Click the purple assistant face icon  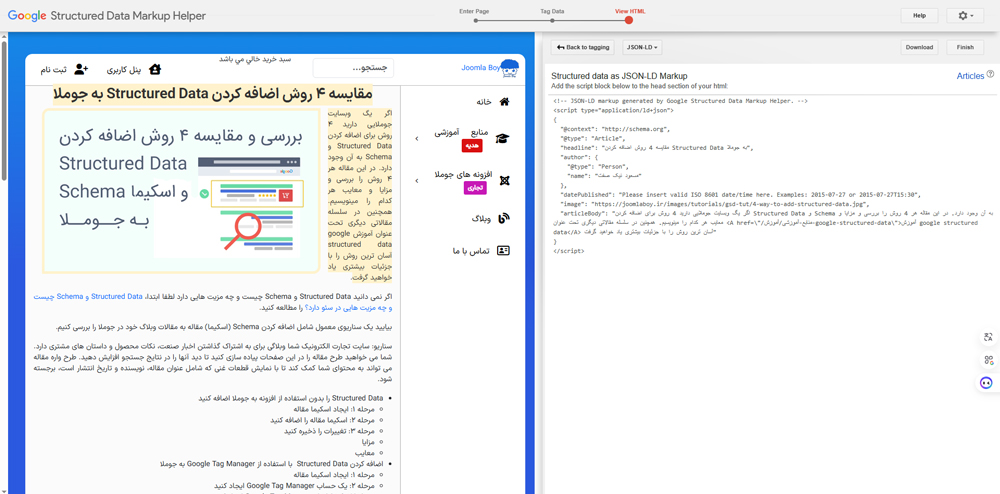[987, 383]
